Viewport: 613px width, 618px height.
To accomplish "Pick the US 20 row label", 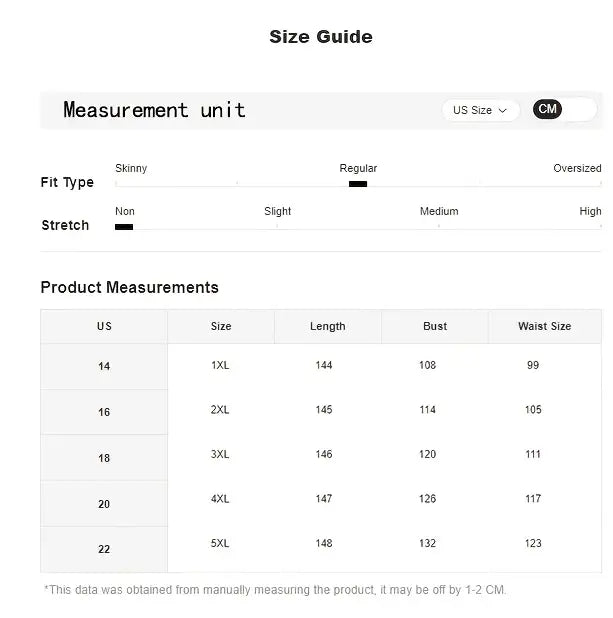I will coord(104,504).
